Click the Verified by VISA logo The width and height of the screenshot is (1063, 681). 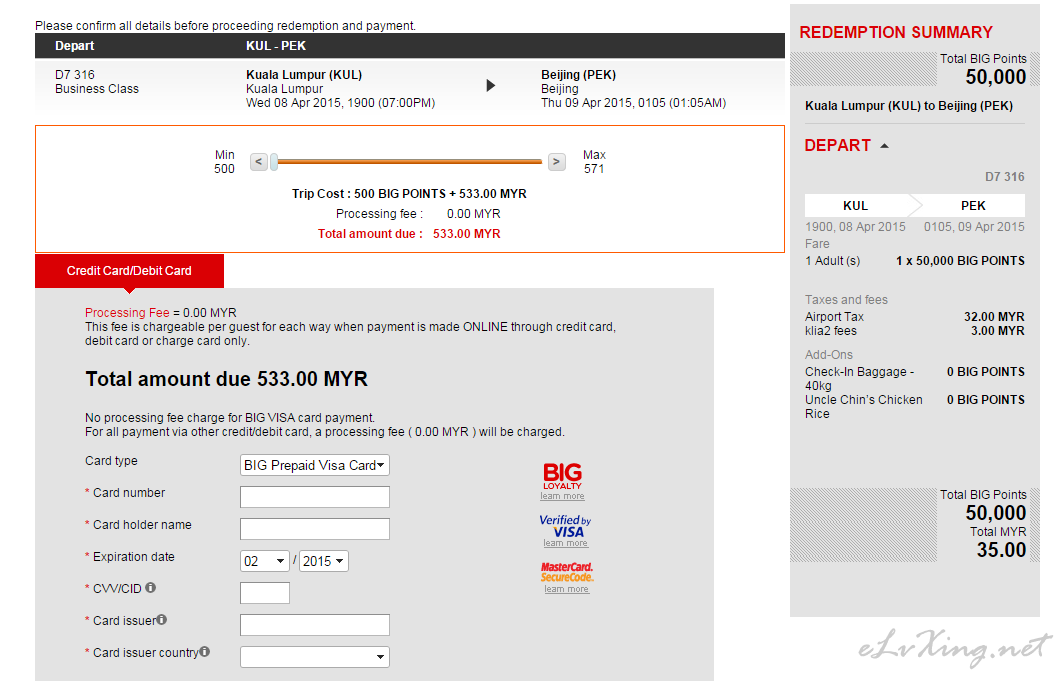point(565,526)
